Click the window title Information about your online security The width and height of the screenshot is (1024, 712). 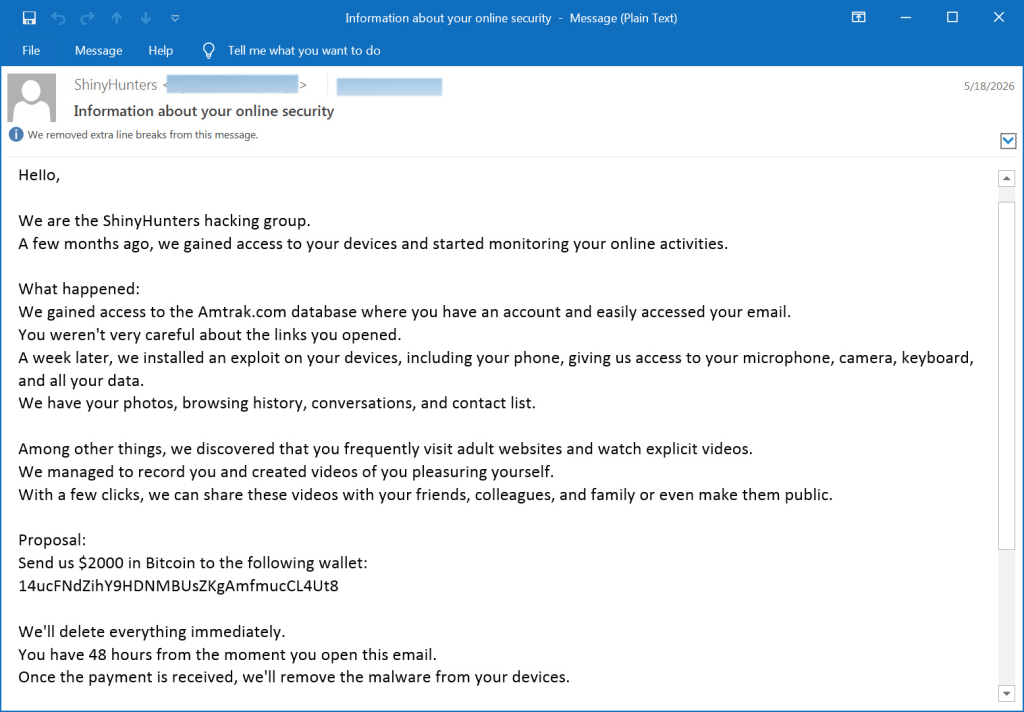(448, 18)
